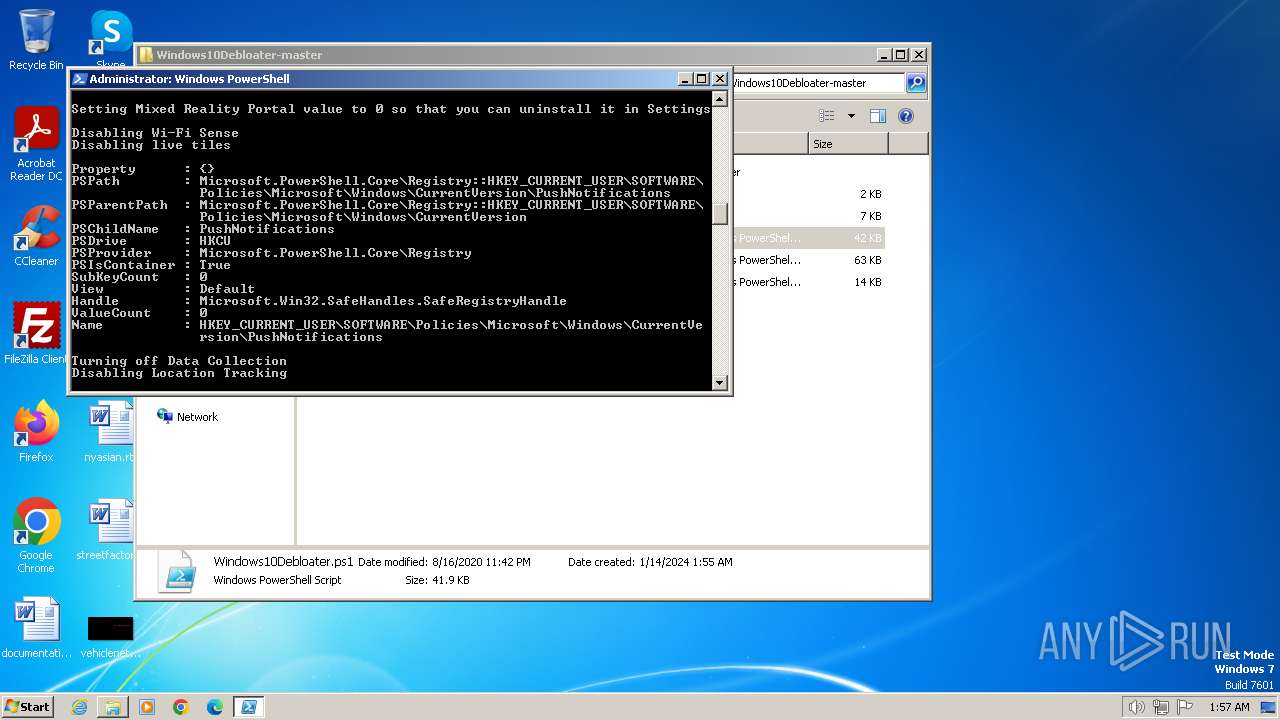Select the nyasian Word document on the desktop
Image resolution: width=1280 pixels, height=720 pixels.
click(x=110, y=431)
